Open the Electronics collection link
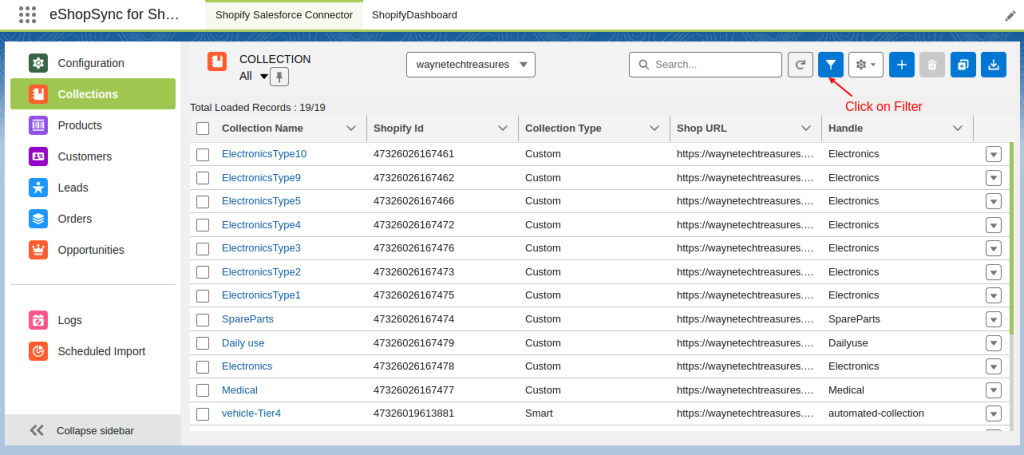 click(x=247, y=366)
